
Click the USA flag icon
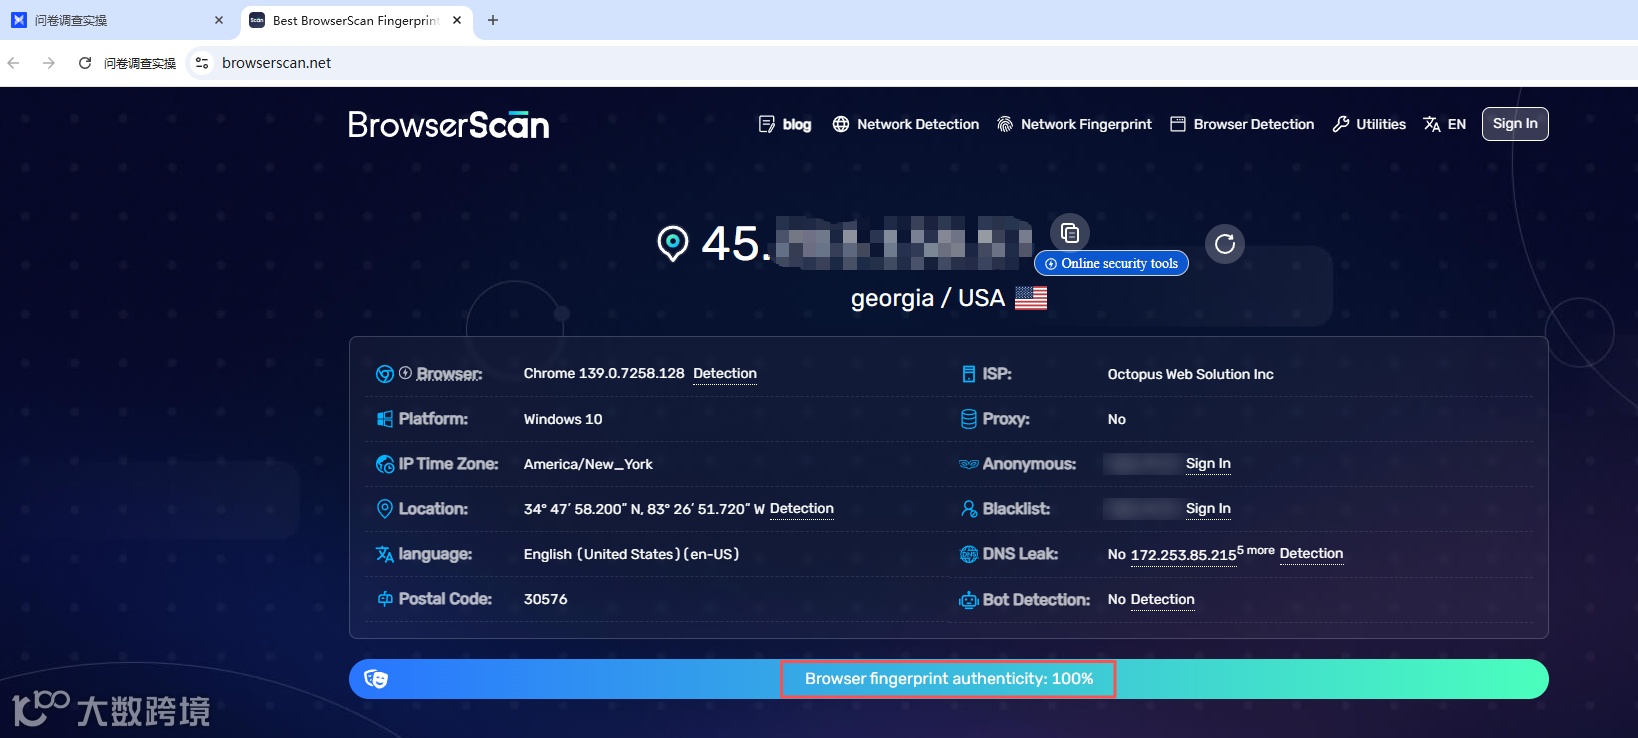tap(1031, 298)
